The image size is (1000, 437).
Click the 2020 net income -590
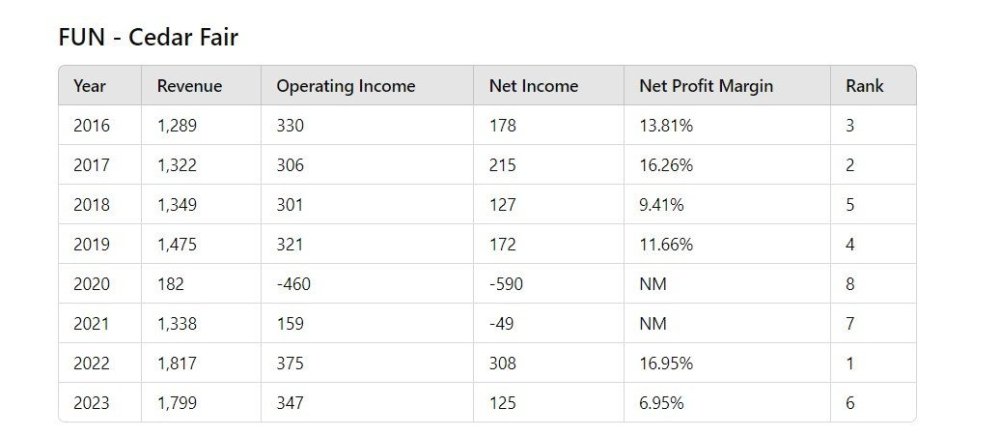point(506,284)
